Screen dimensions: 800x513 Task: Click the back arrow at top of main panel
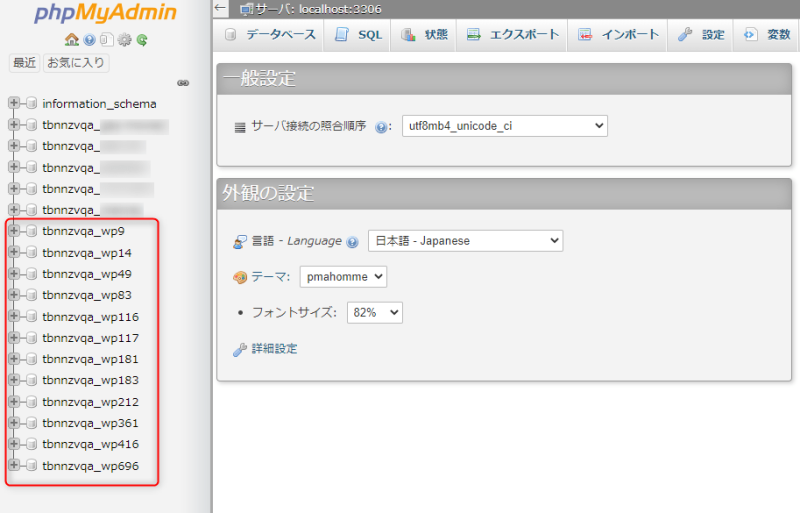click(220, 8)
